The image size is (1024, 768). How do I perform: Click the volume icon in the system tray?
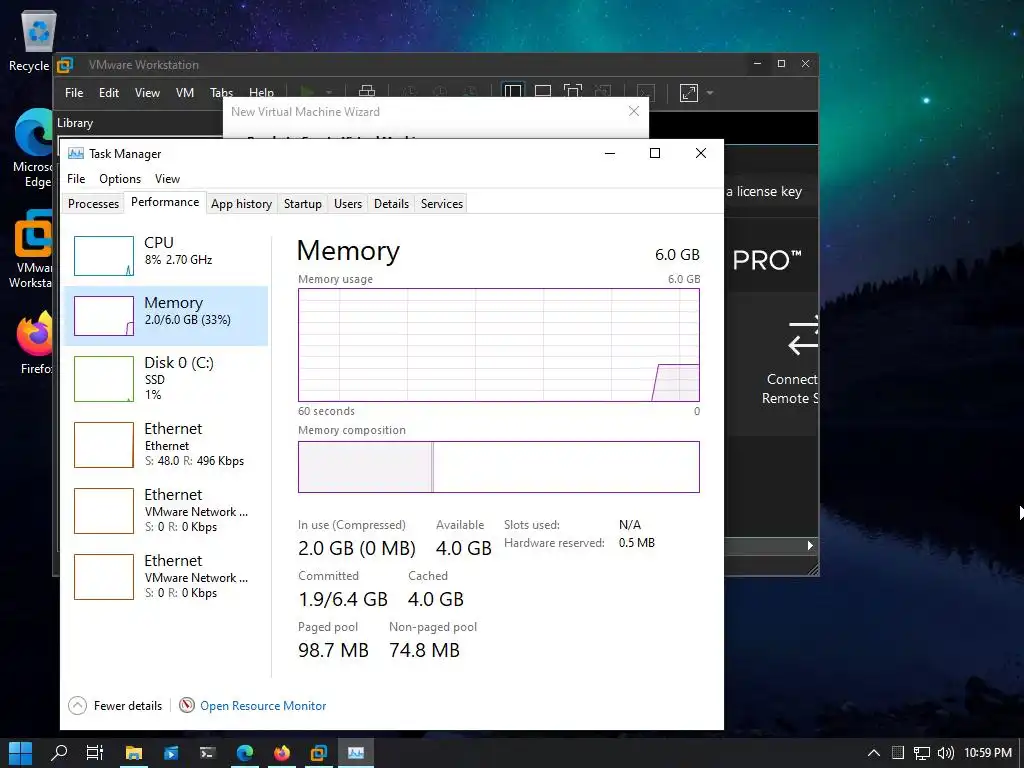click(945, 753)
